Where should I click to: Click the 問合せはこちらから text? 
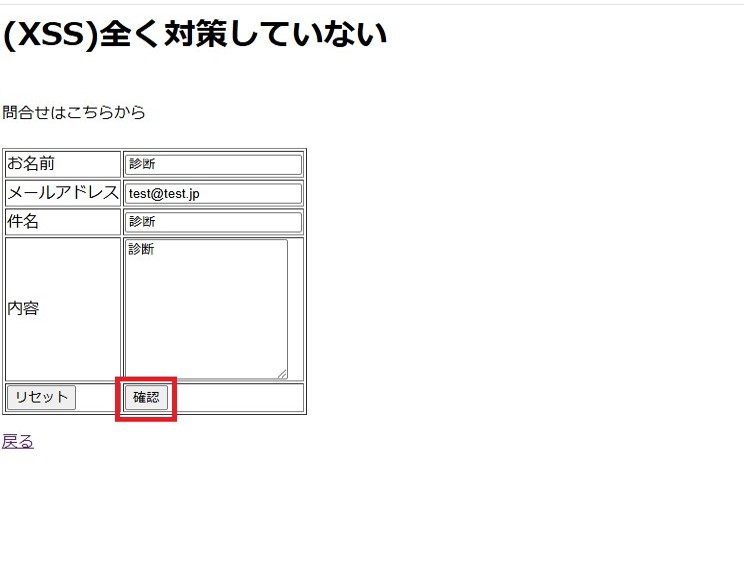74,113
